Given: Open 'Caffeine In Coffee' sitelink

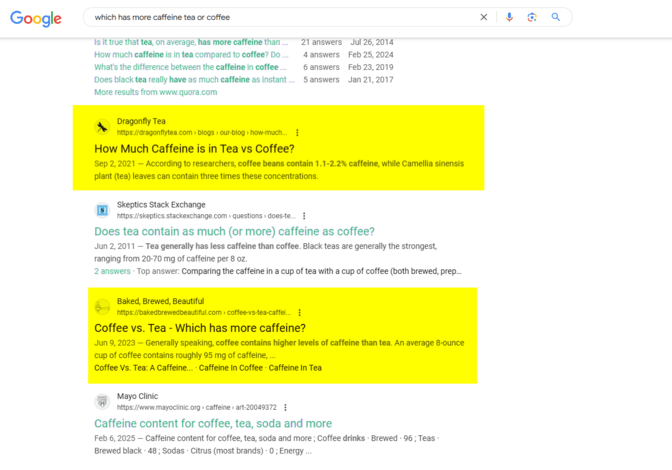Looking at the screenshot, I should click(x=231, y=368).
